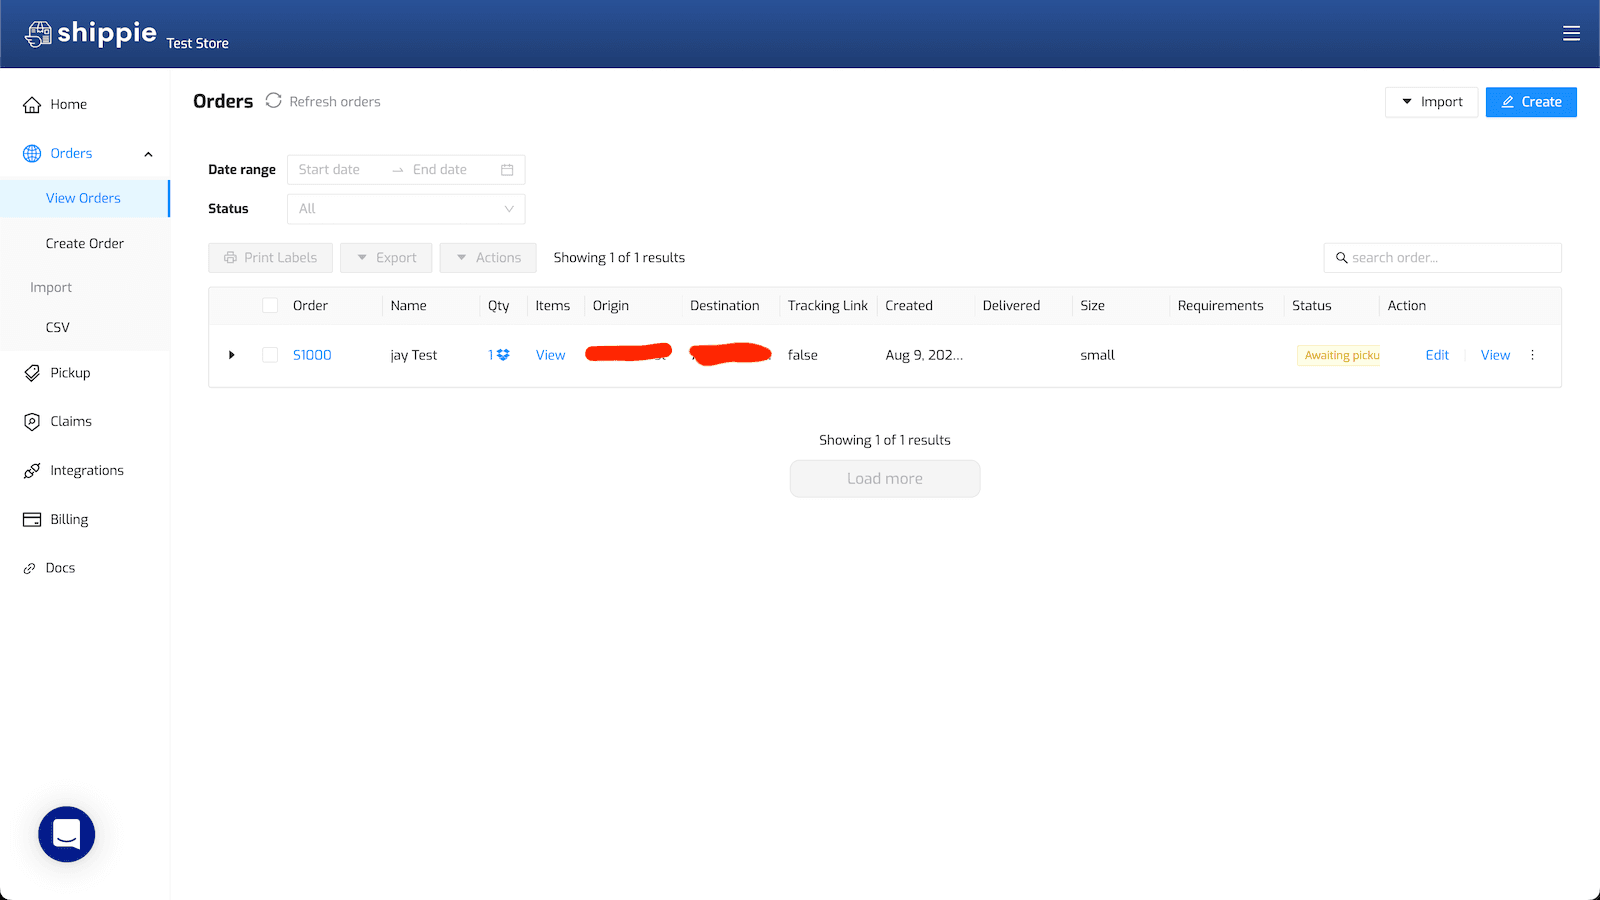1600x900 pixels.
Task: Expand the row for order 51000
Action: [x=231, y=354]
